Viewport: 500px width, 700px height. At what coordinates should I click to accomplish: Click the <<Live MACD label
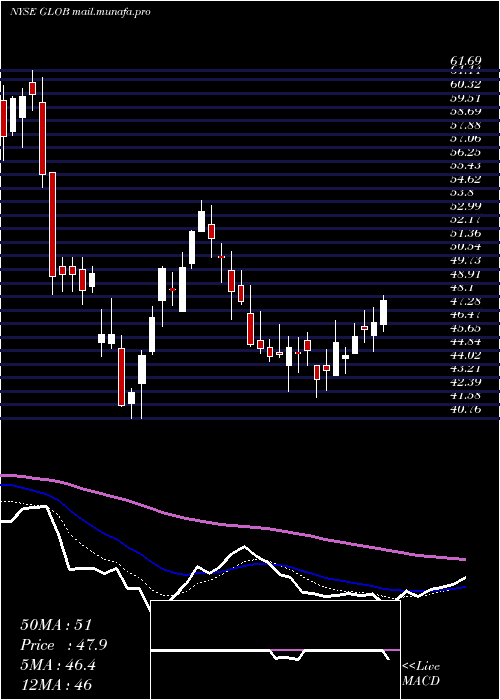pos(421,673)
